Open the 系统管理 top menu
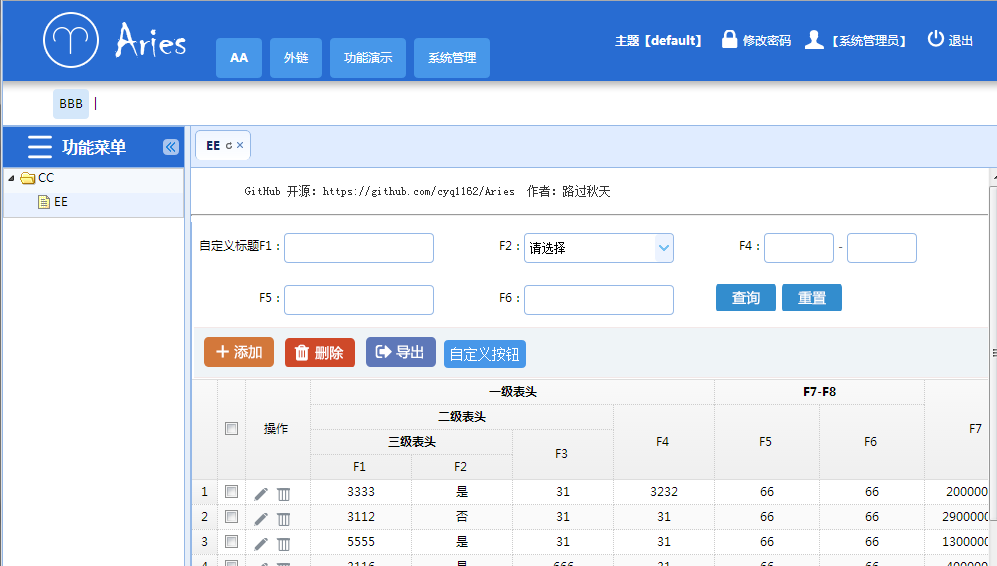 (x=451, y=58)
